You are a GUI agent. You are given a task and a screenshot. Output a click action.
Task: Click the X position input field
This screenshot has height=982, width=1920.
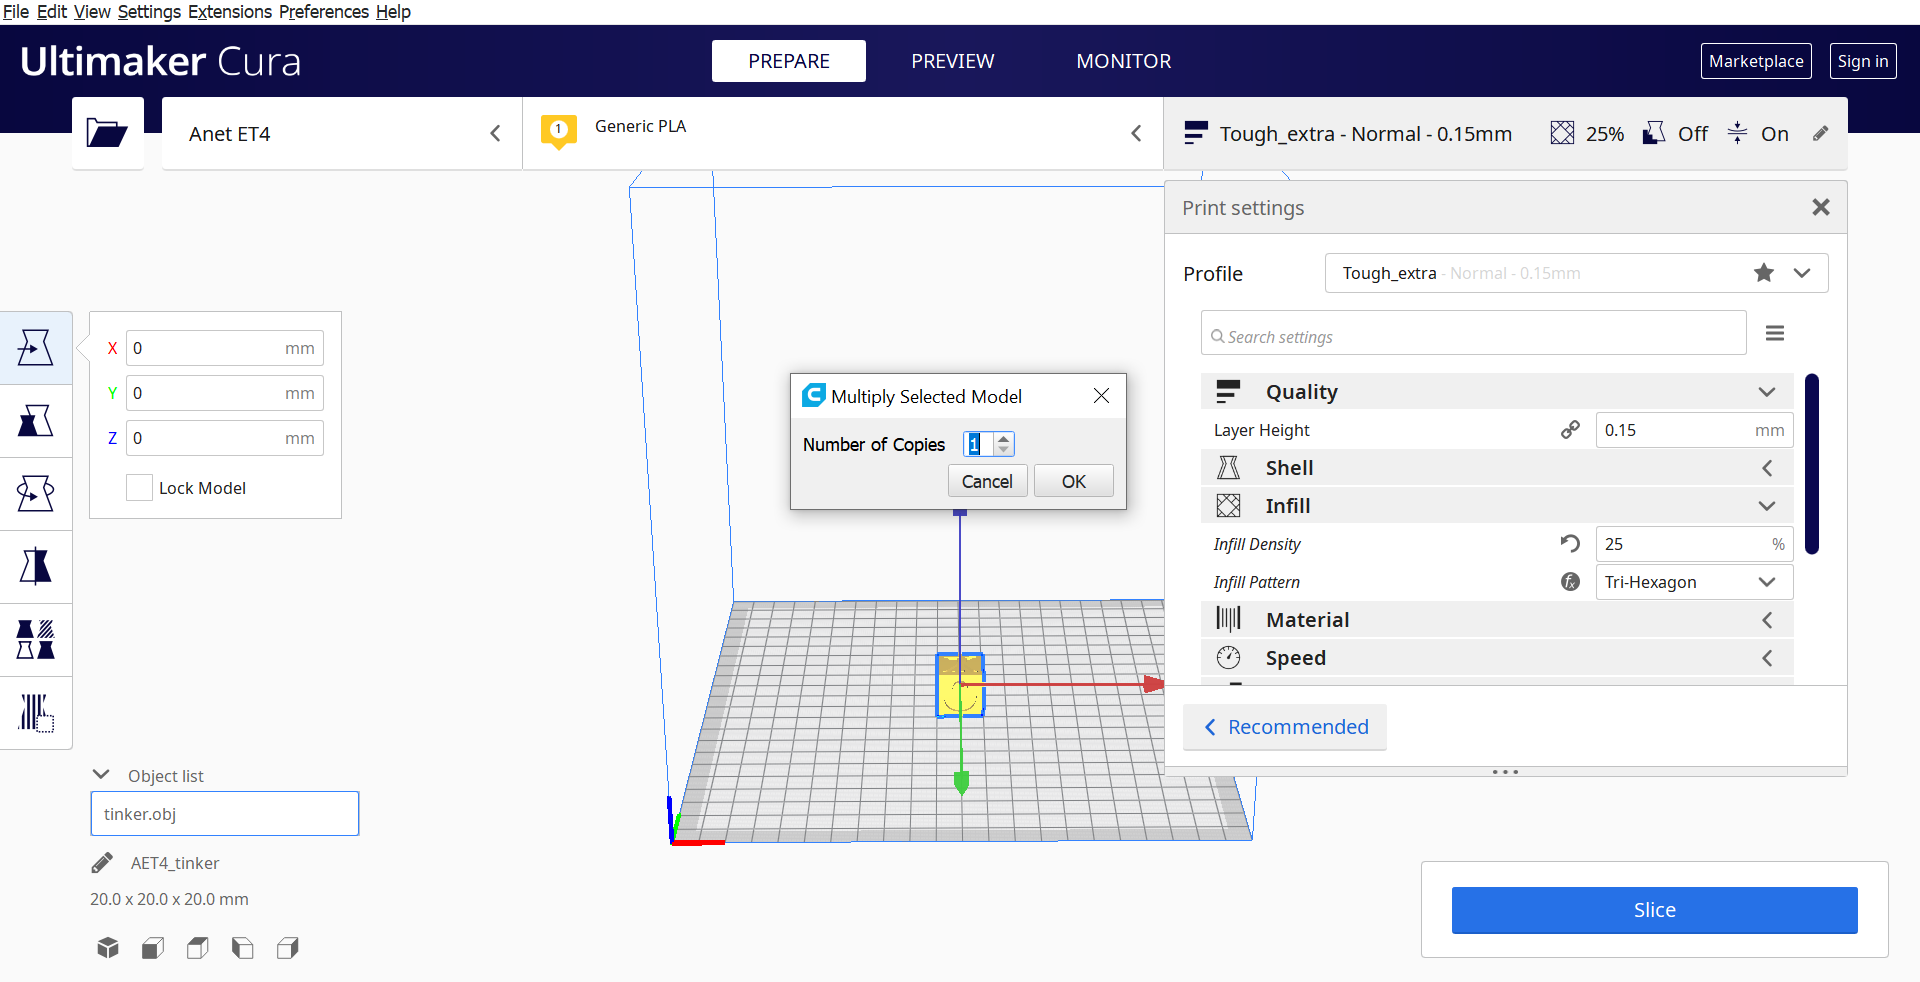[x=225, y=348]
